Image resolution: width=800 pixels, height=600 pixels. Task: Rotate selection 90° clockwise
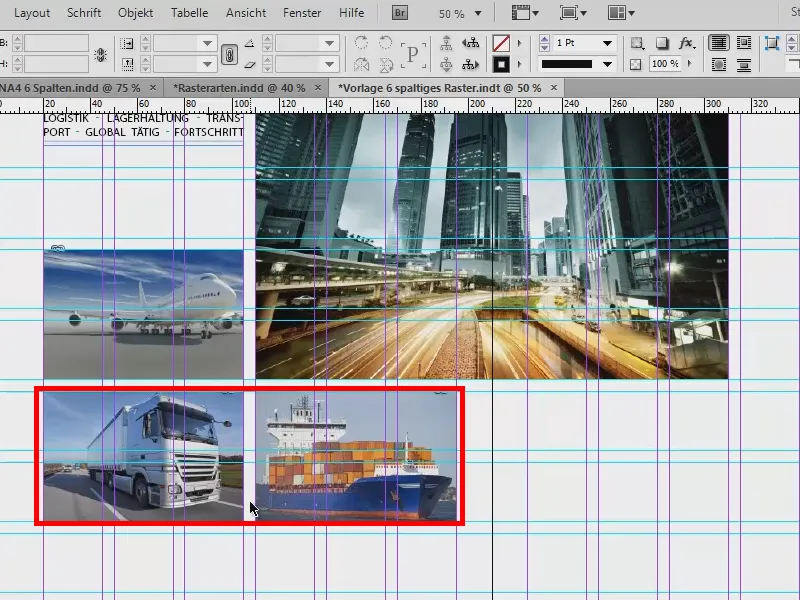pyautogui.click(x=361, y=43)
